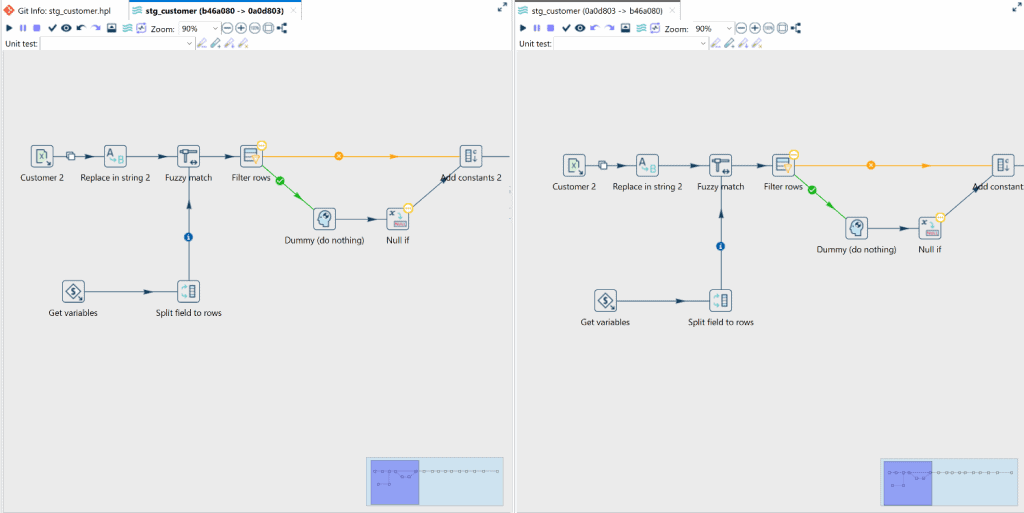This screenshot has height=513, width=1024.
Task: Click navigation minimap viewport in left pane
Action: pos(394,482)
